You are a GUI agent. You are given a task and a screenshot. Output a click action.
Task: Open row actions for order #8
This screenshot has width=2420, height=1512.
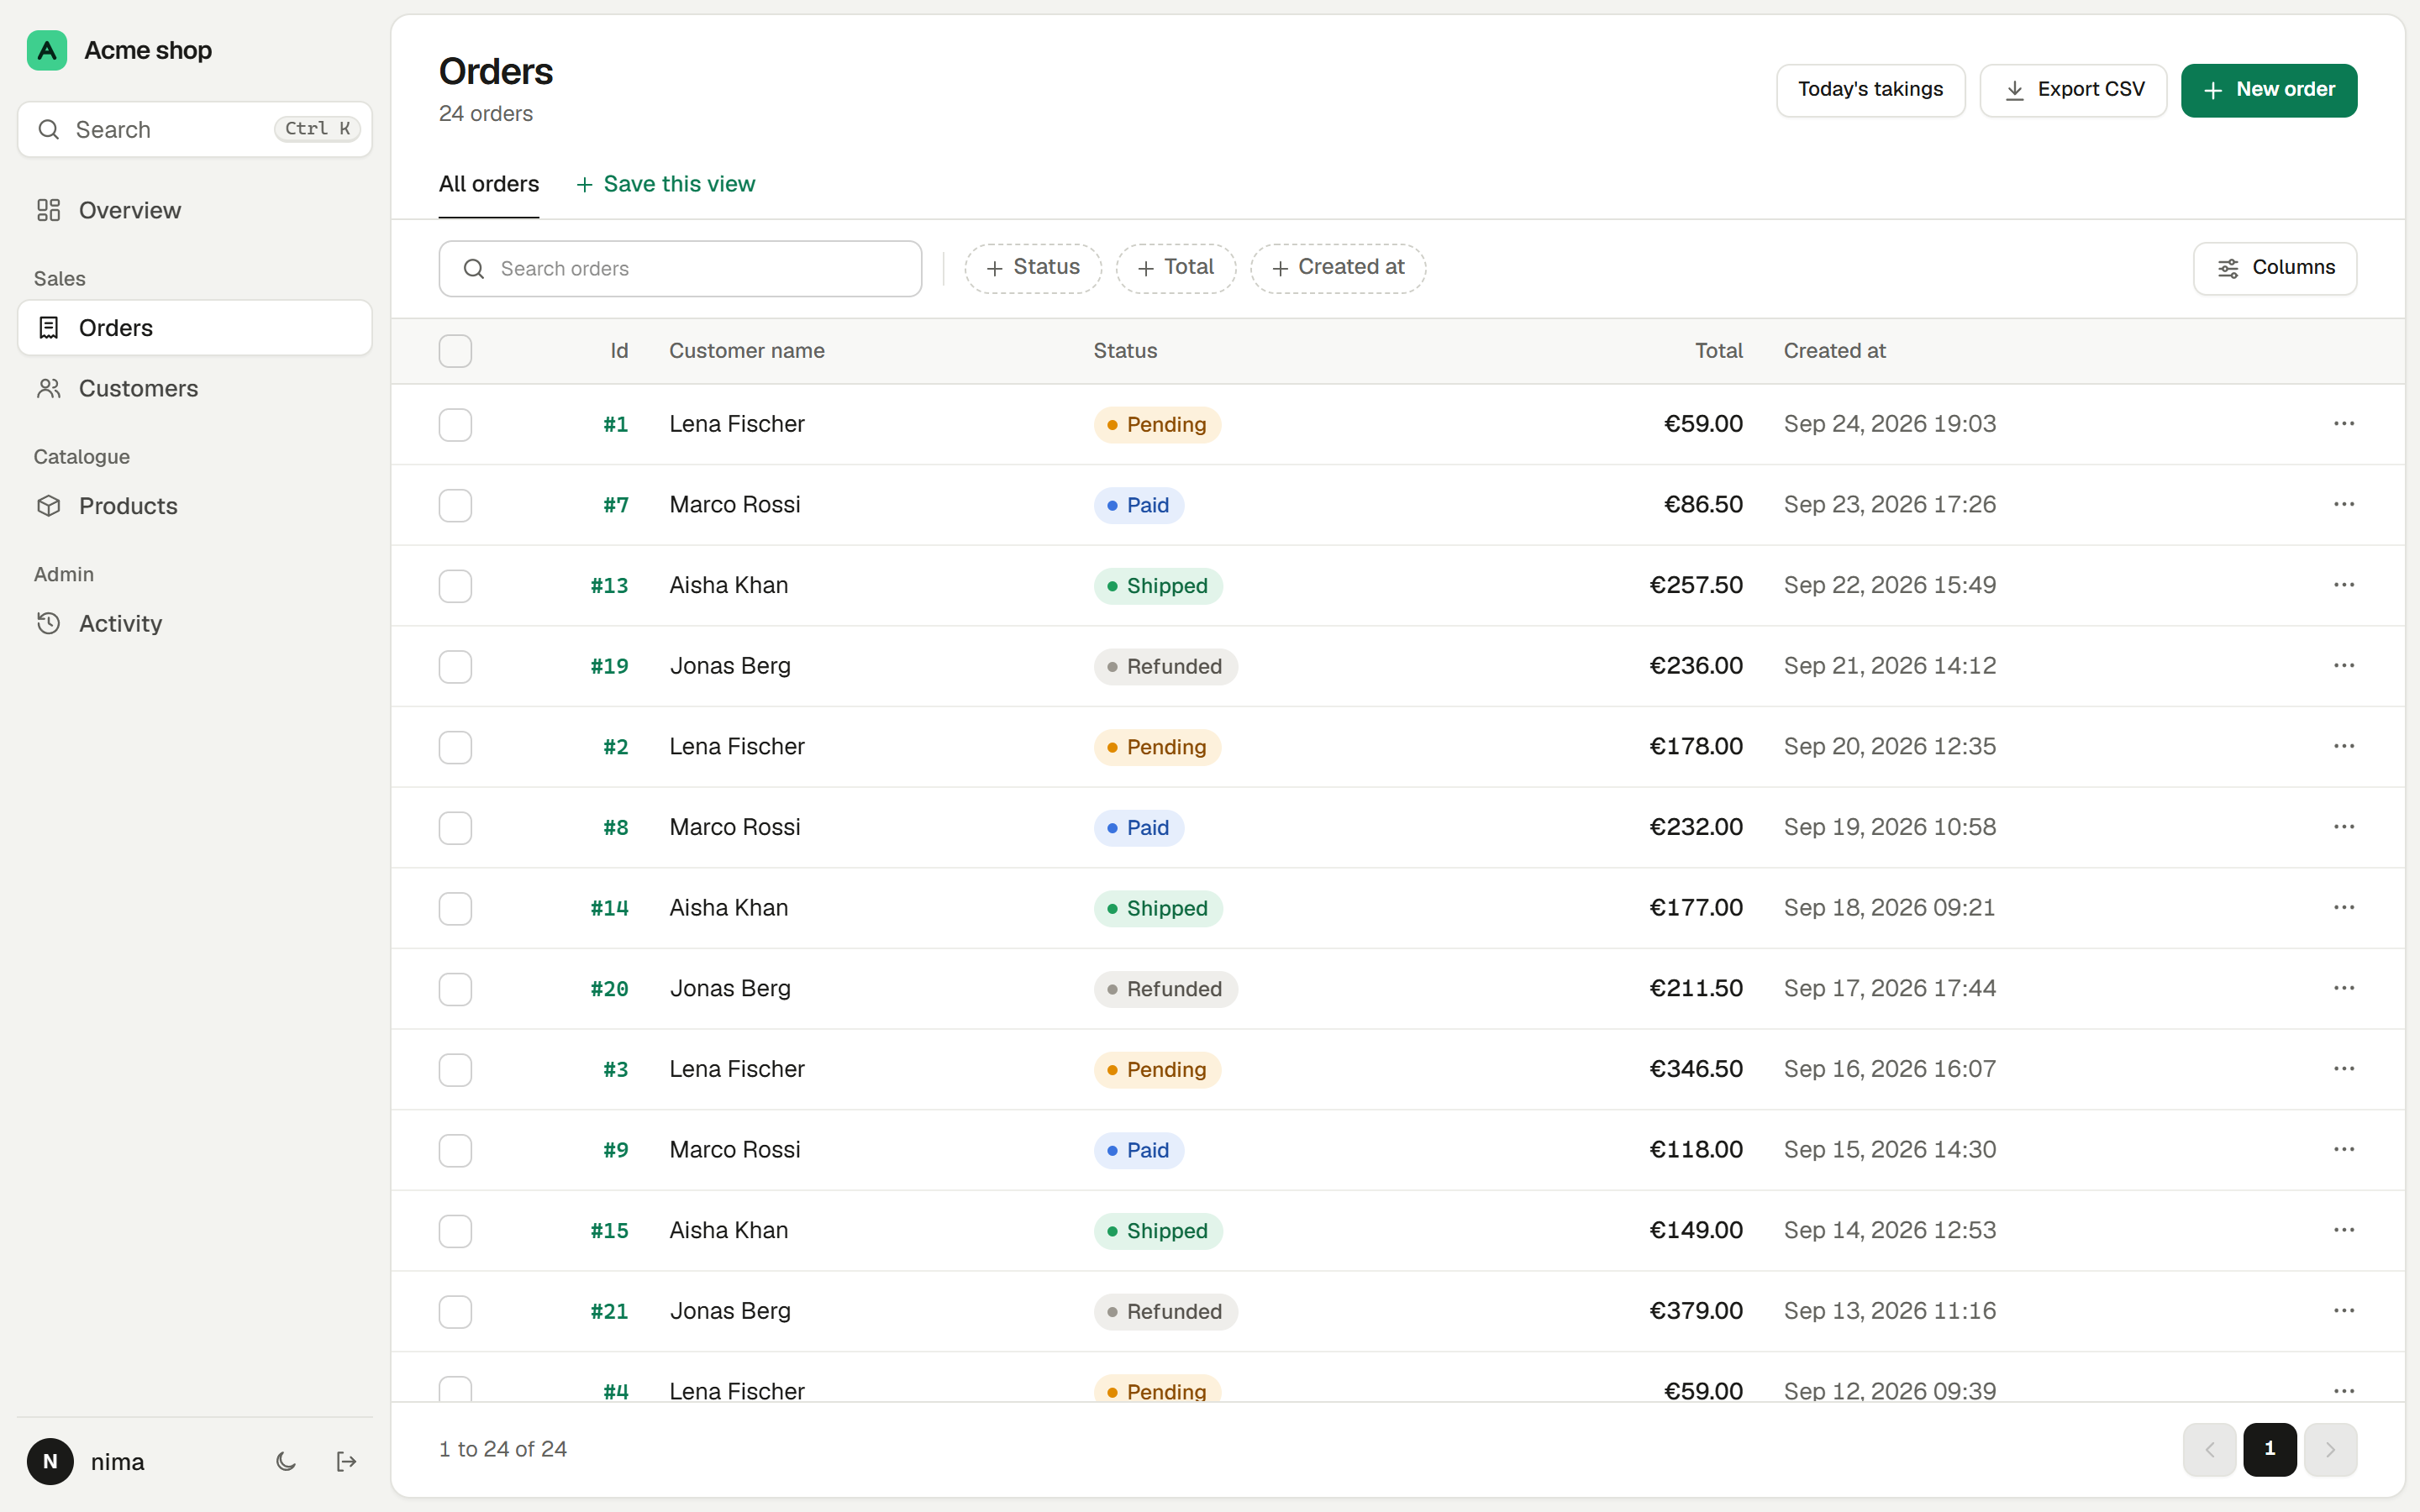[2344, 827]
